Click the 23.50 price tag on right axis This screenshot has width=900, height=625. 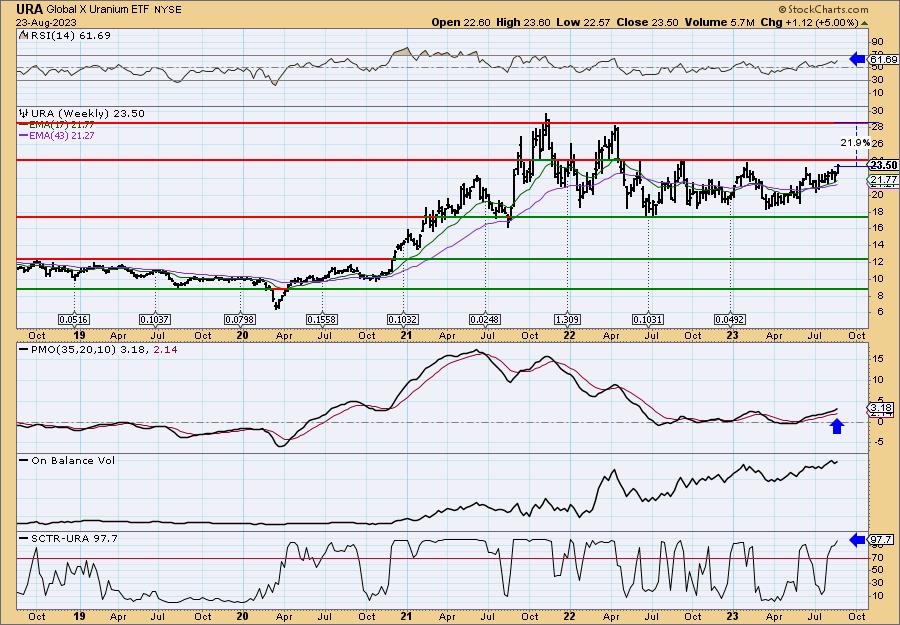coord(883,165)
